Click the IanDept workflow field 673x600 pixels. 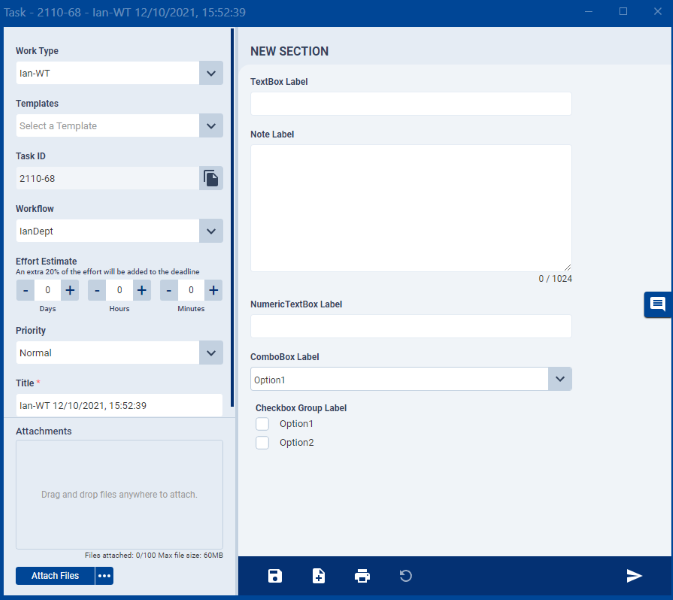pos(107,231)
